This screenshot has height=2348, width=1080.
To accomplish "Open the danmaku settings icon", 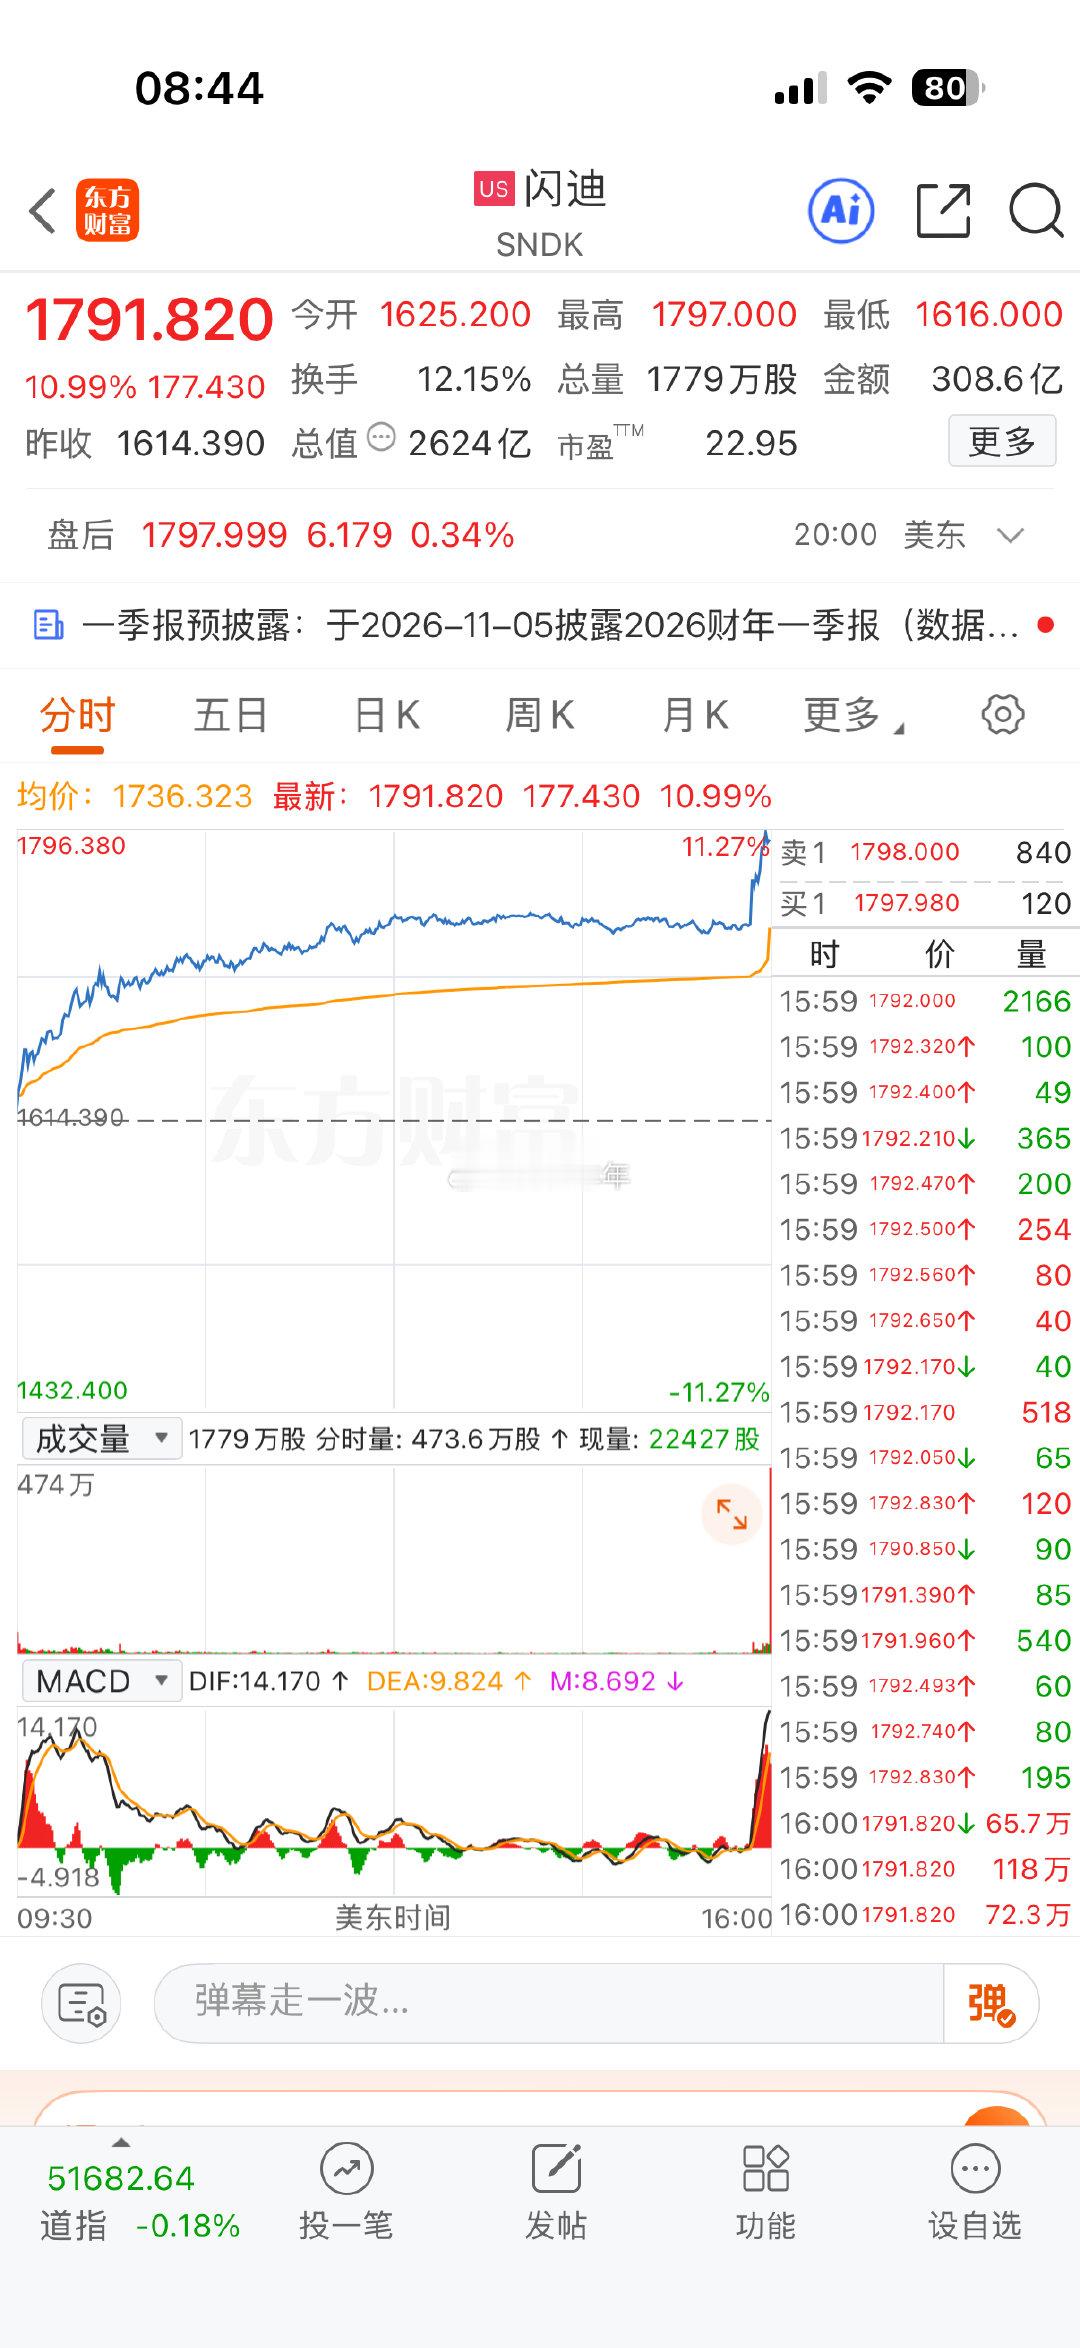I will [81, 2003].
